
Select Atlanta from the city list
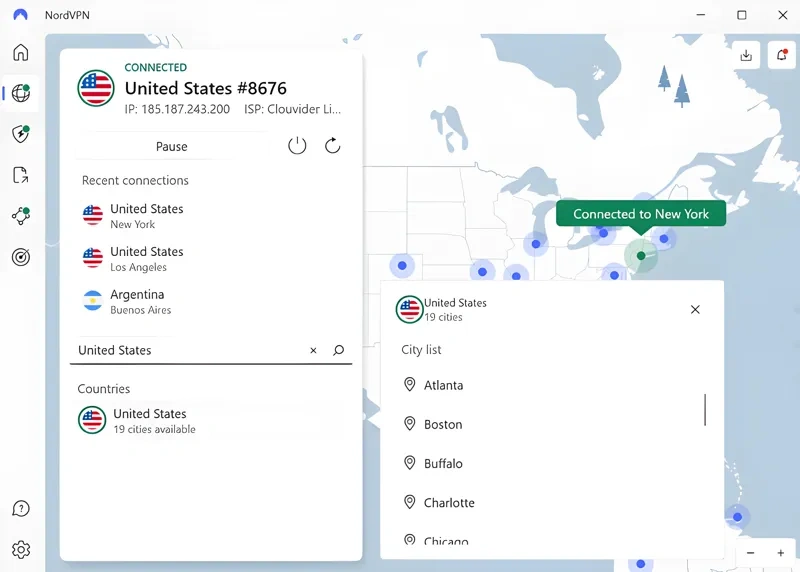pyautogui.click(x=443, y=385)
